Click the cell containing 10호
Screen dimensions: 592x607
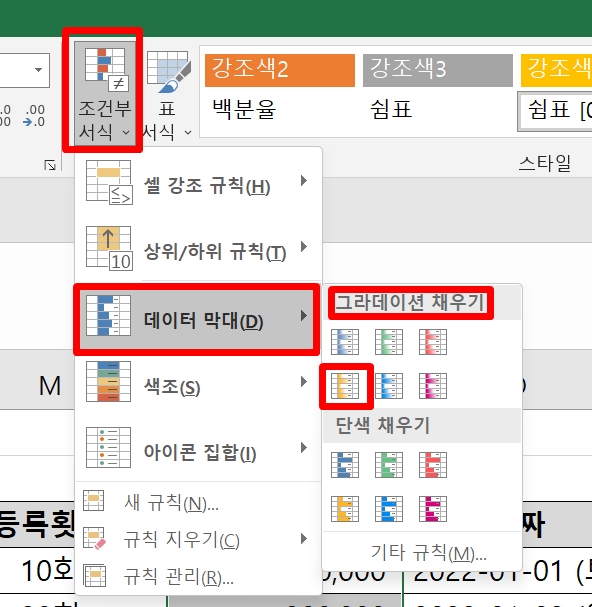(37, 571)
